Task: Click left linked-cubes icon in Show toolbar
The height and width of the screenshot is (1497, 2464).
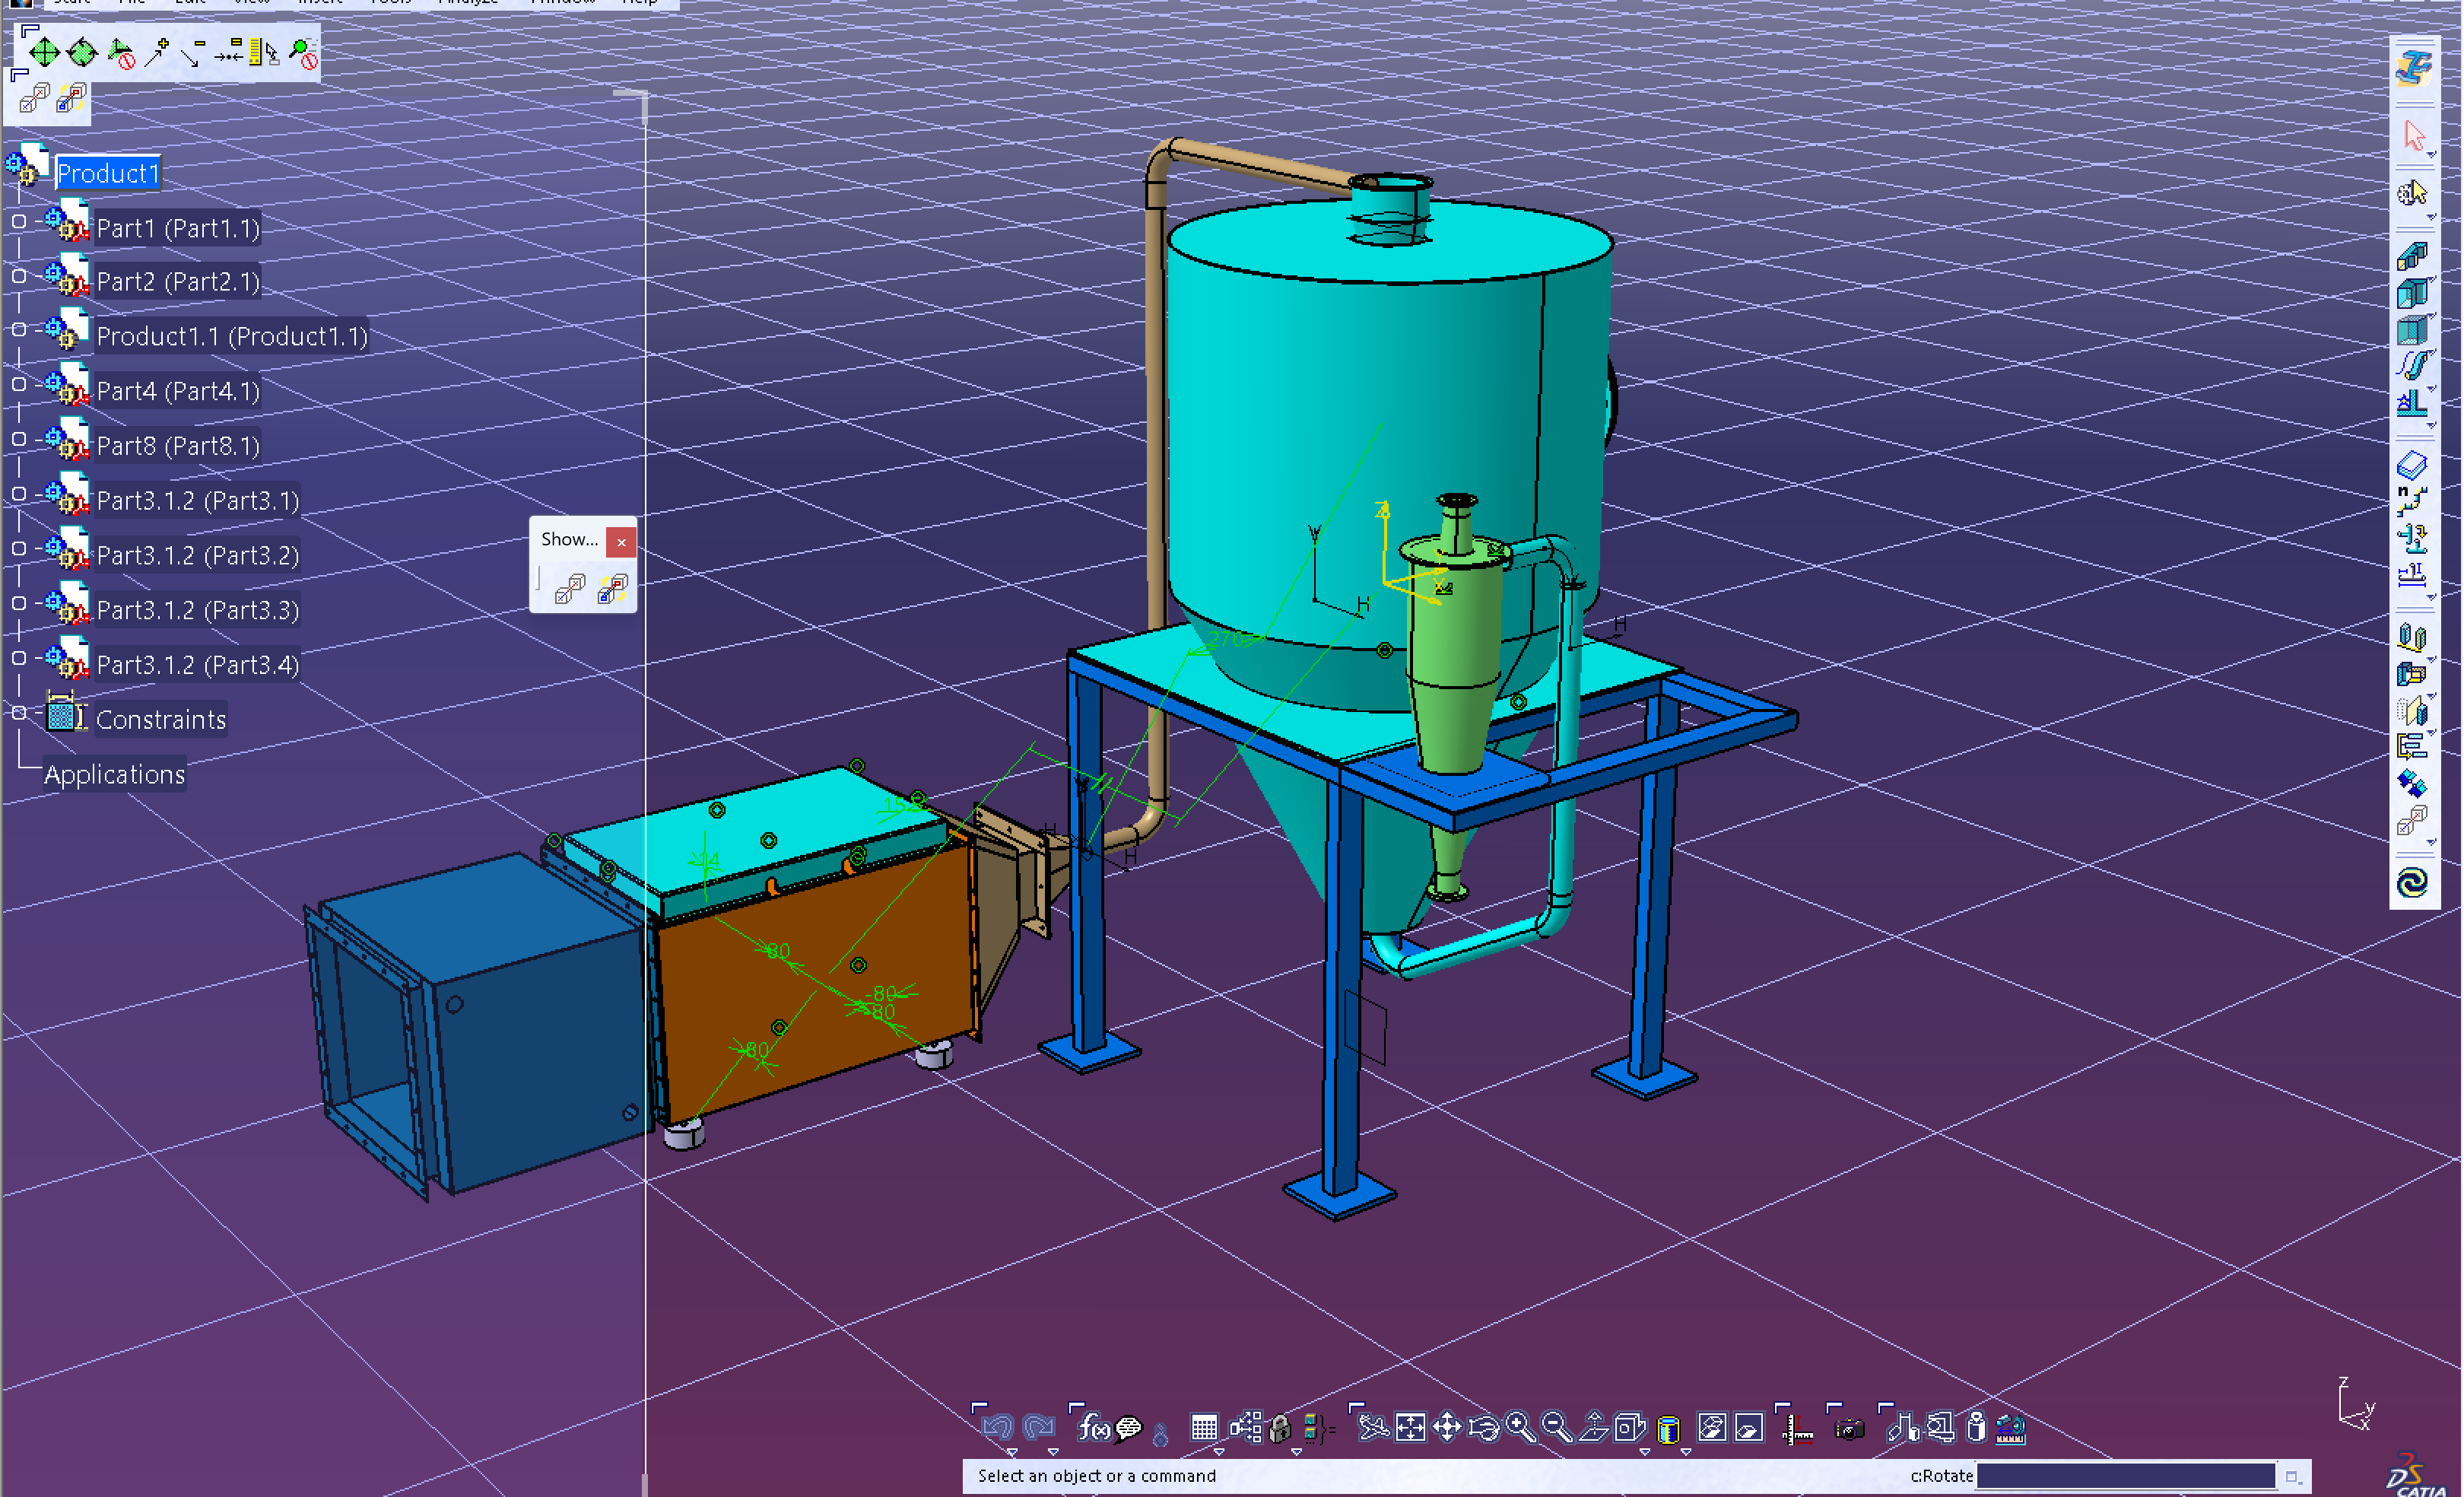Action: click(x=570, y=588)
